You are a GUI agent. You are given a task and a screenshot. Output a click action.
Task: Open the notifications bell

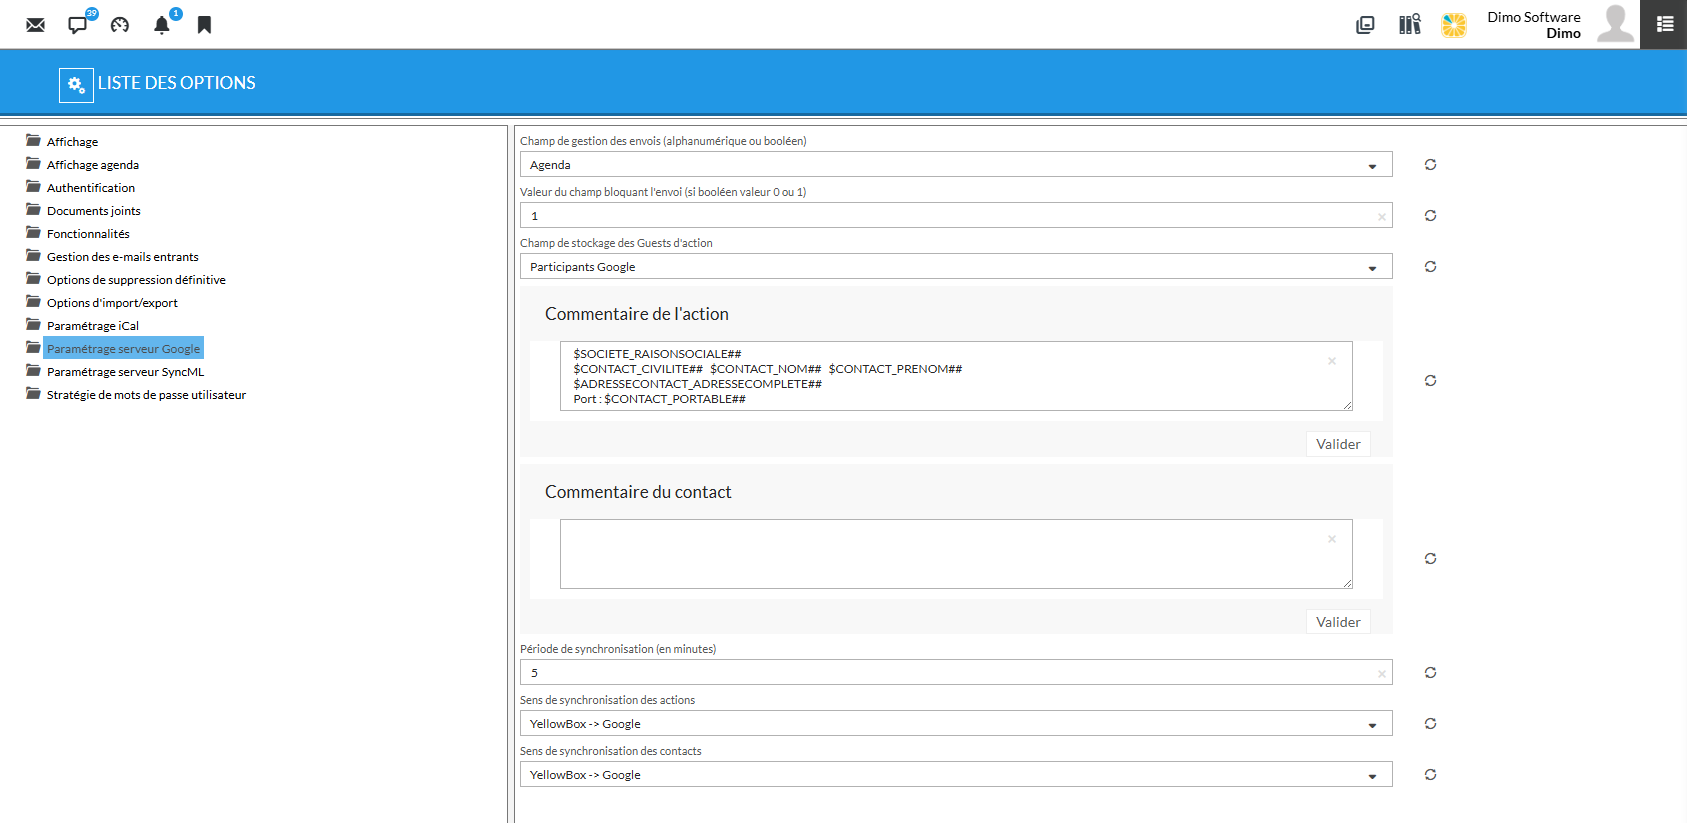click(162, 25)
